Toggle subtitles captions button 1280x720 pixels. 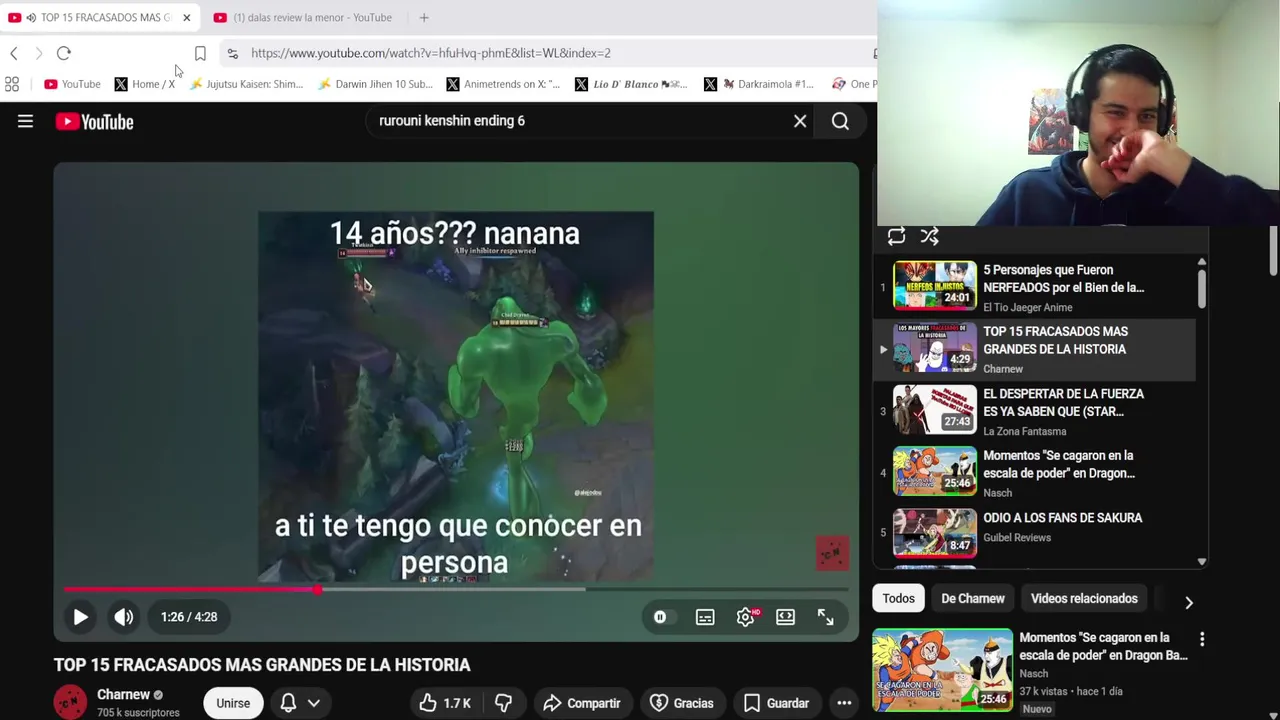point(705,617)
